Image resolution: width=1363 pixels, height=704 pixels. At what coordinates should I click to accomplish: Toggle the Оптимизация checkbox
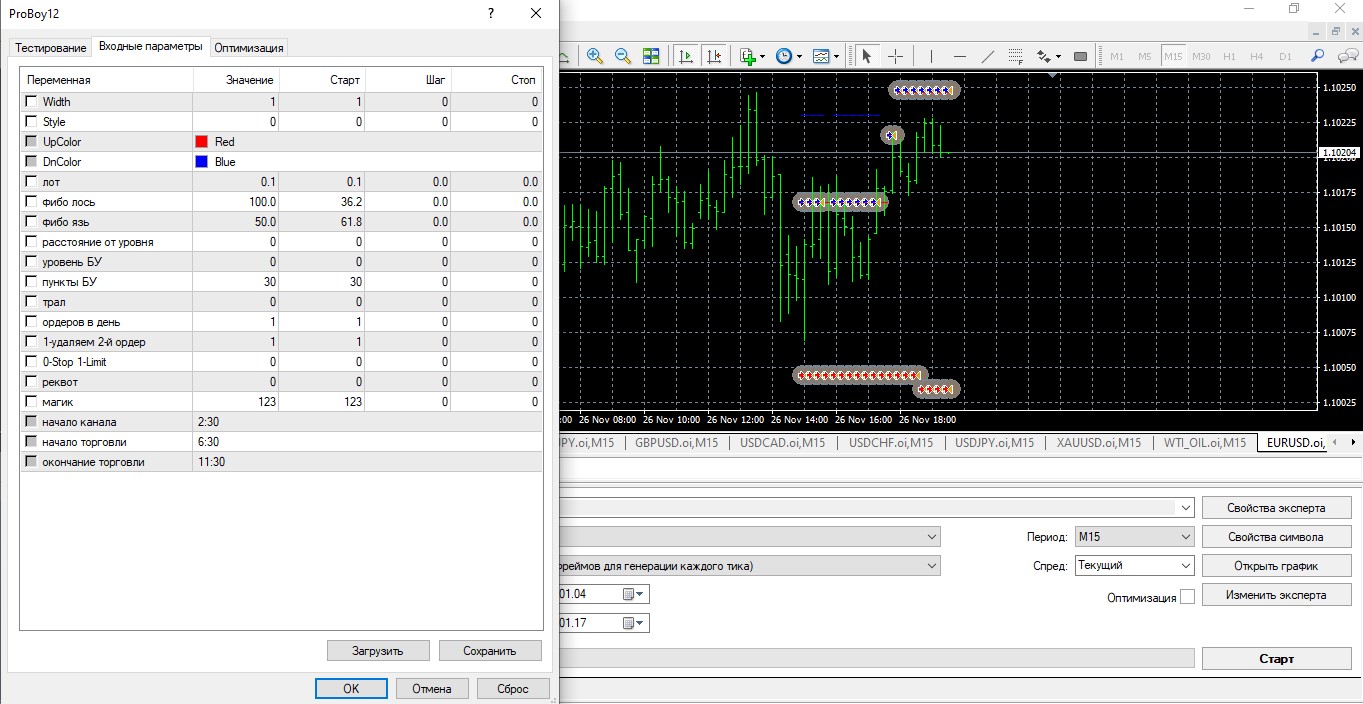pyautogui.click(x=1187, y=597)
